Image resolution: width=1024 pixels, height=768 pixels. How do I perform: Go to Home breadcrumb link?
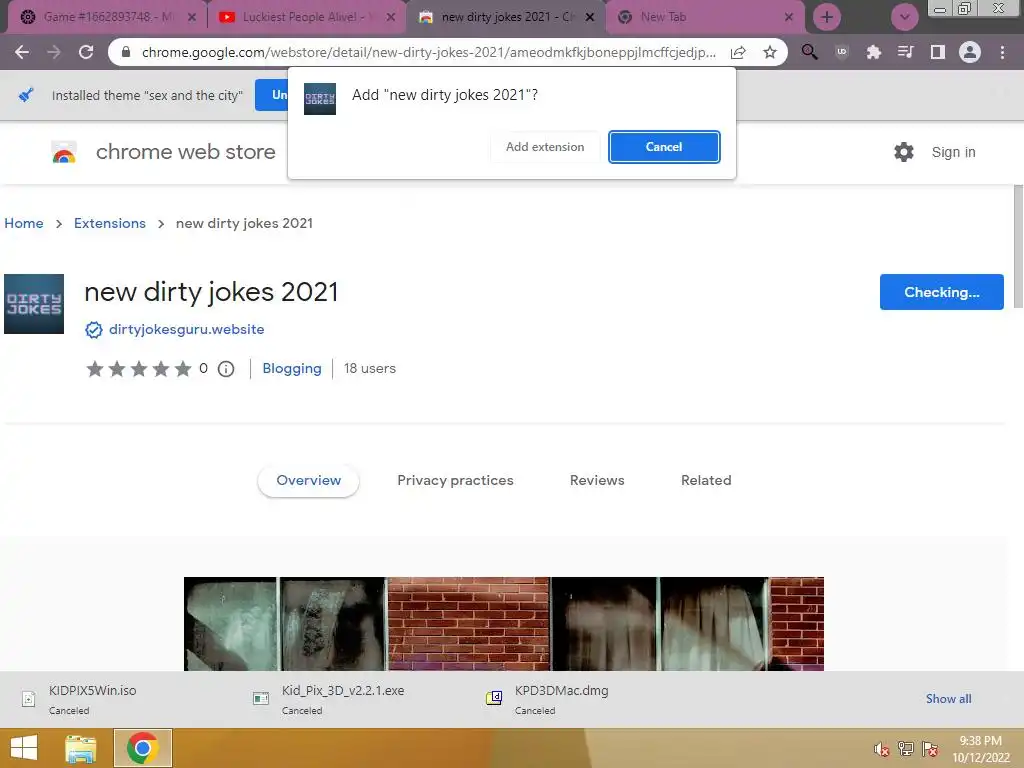(24, 223)
